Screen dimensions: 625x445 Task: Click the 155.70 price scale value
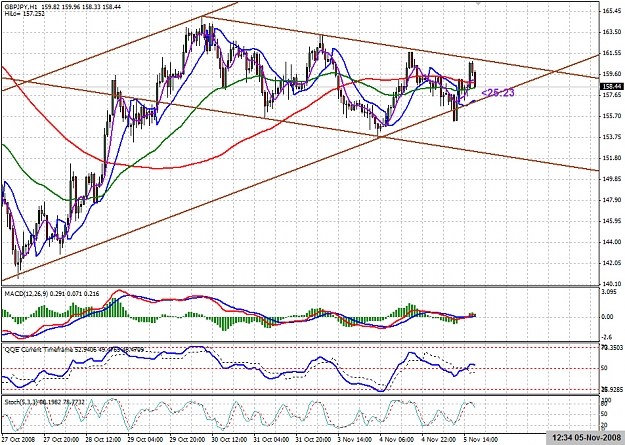pyautogui.click(x=612, y=116)
